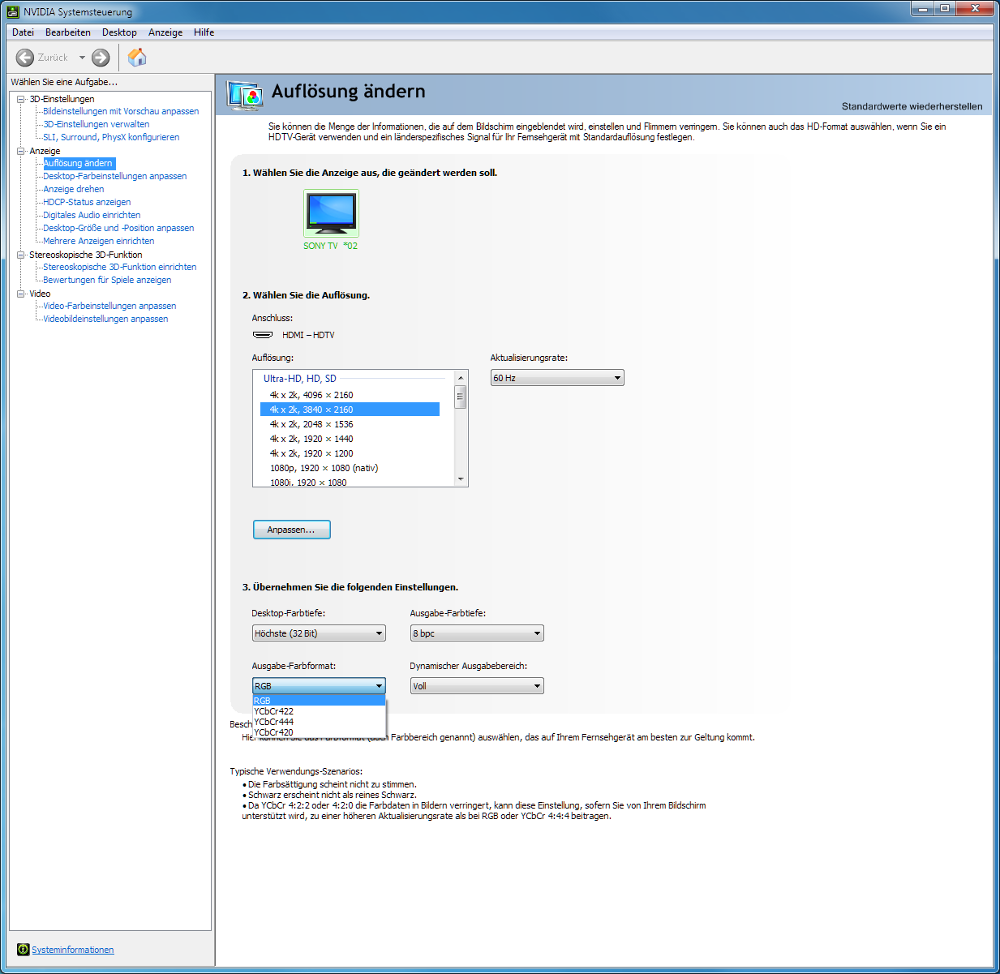Open the Bearbeiten menu

point(68,33)
